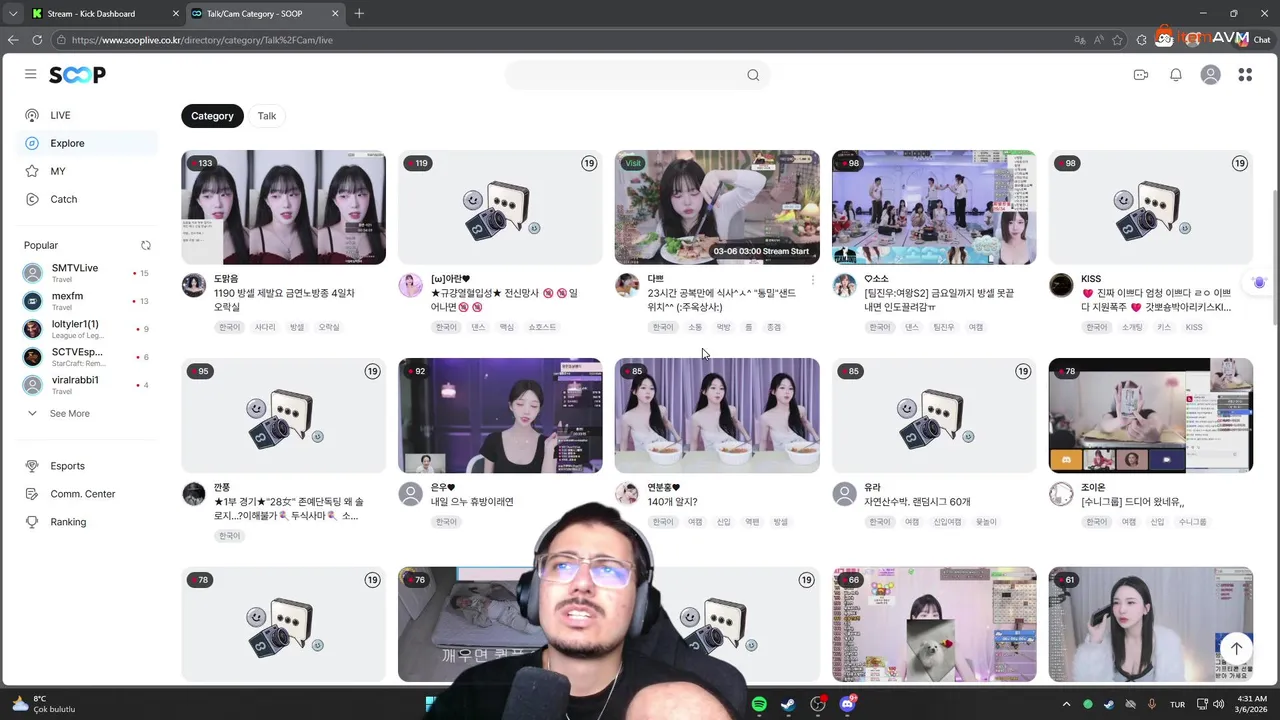Show hidden system tray icons
Viewport: 1280px width, 720px height.
click(x=1066, y=705)
